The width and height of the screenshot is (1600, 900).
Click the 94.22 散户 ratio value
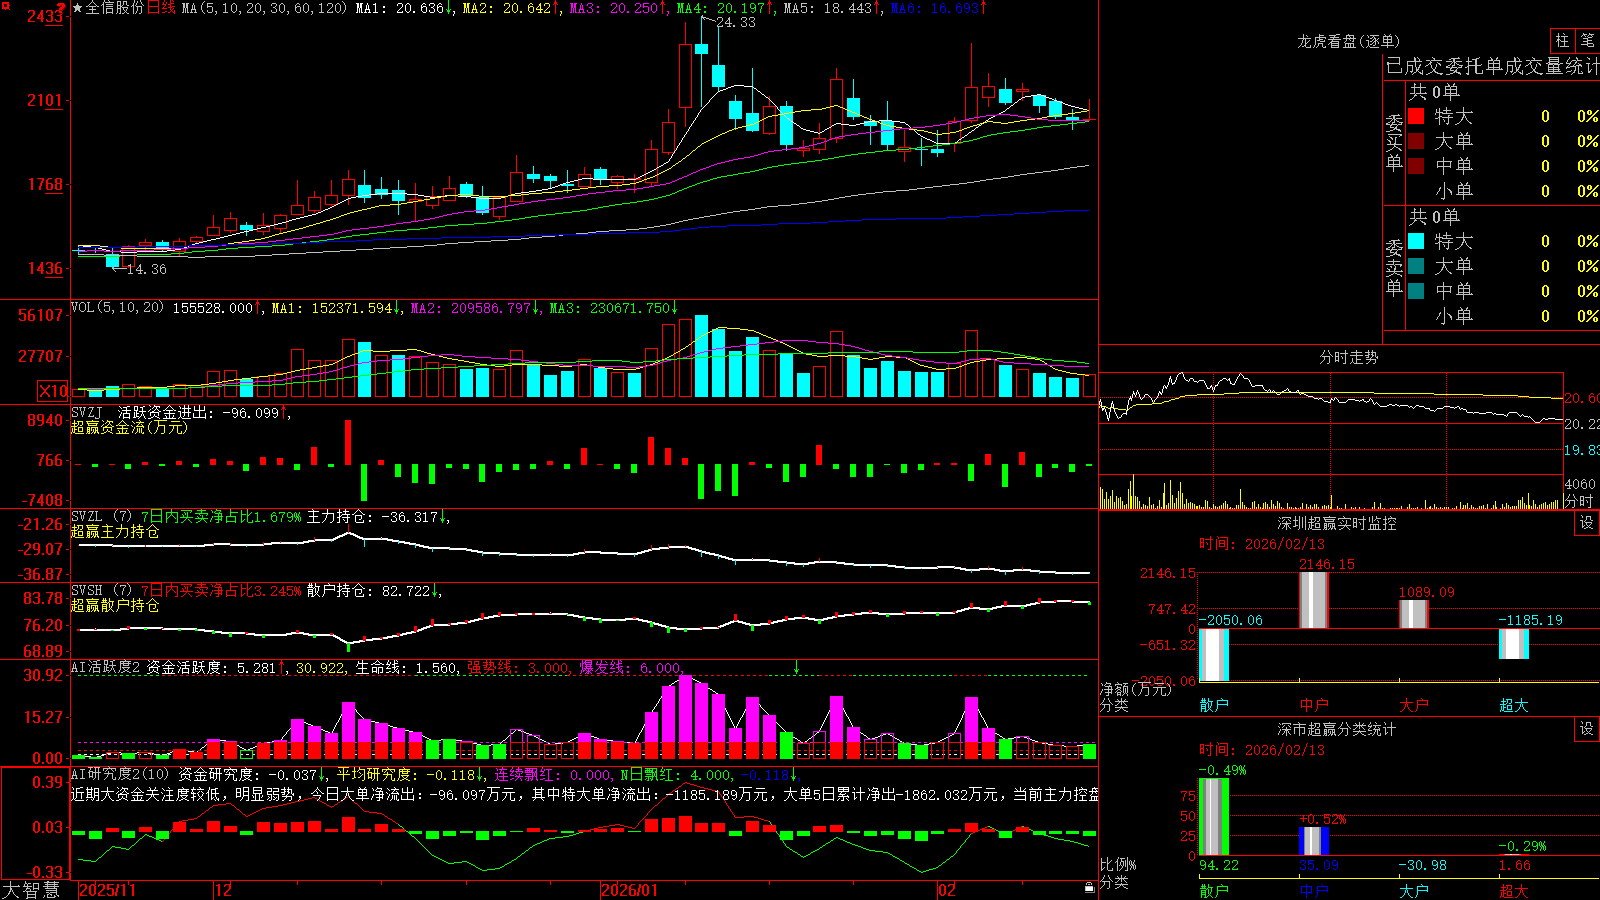tap(1218, 865)
